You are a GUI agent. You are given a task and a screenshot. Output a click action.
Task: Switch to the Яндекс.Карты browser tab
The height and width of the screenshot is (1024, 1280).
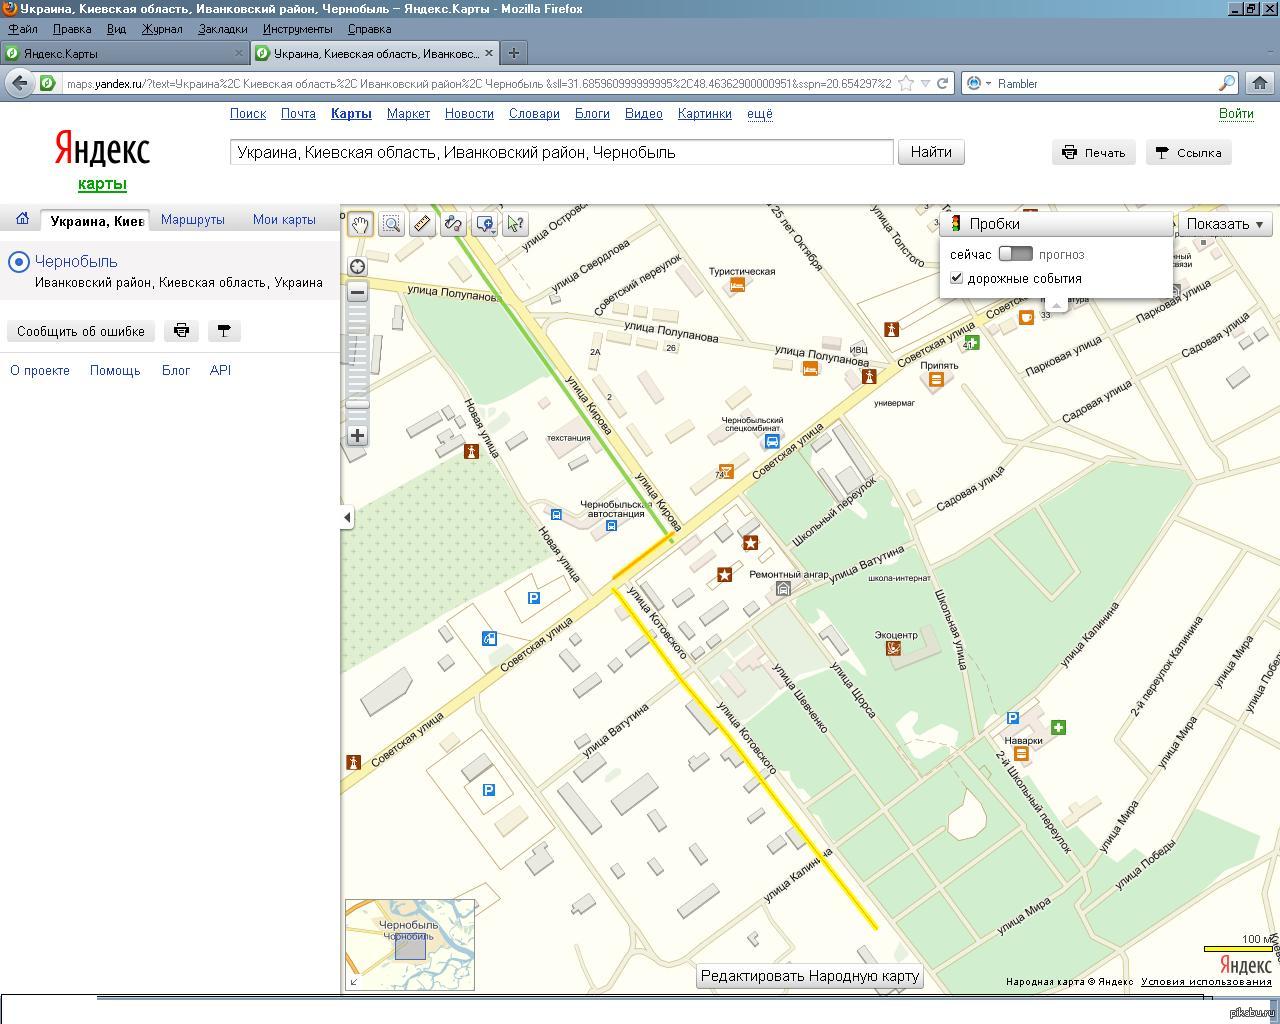(x=124, y=53)
